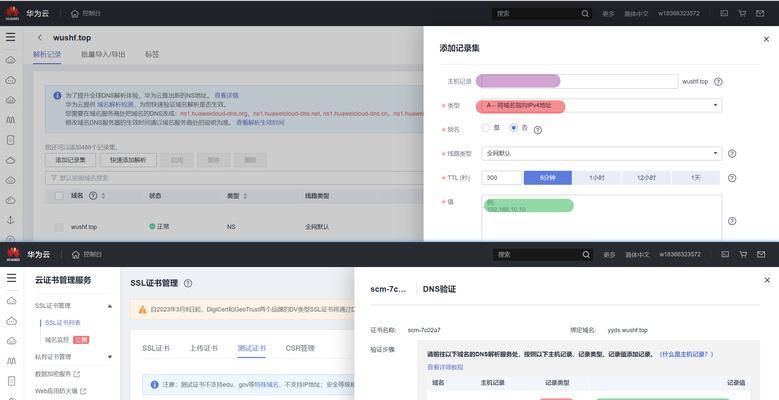
Task: Open console home icon in the DNS window
Action: tap(75, 13)
